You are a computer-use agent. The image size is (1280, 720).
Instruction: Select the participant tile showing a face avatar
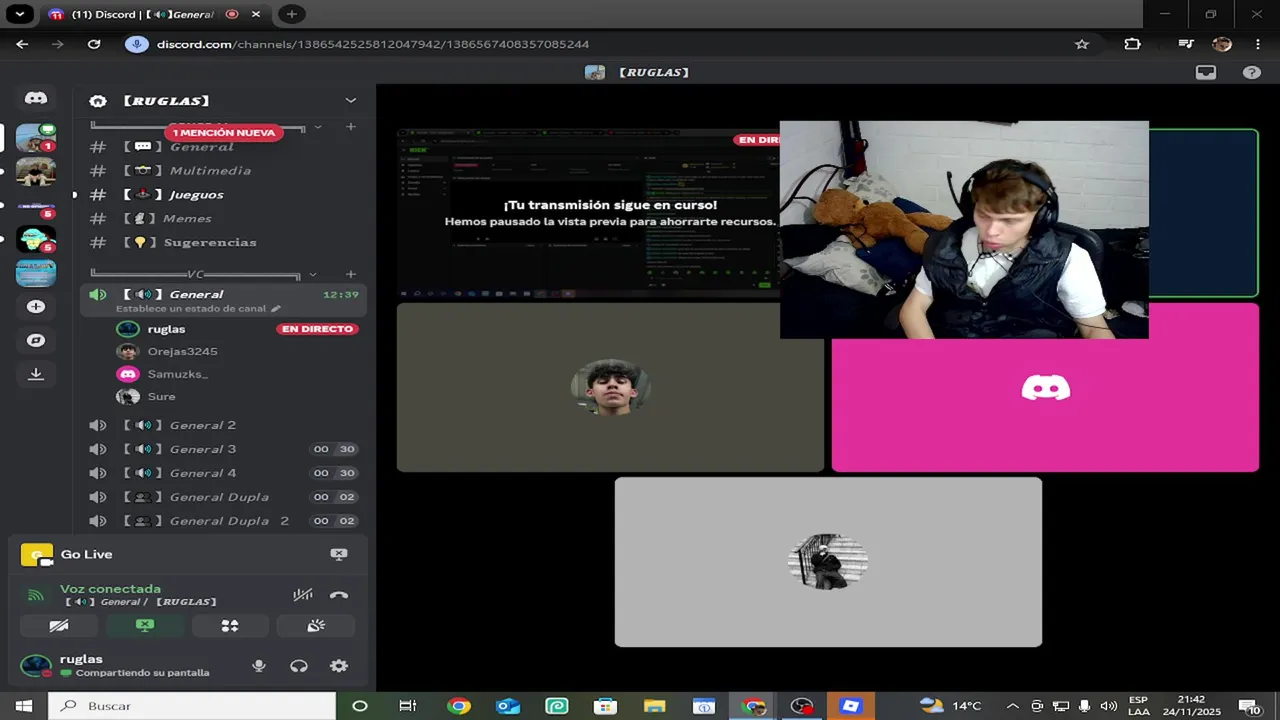(x=610, y=387)
